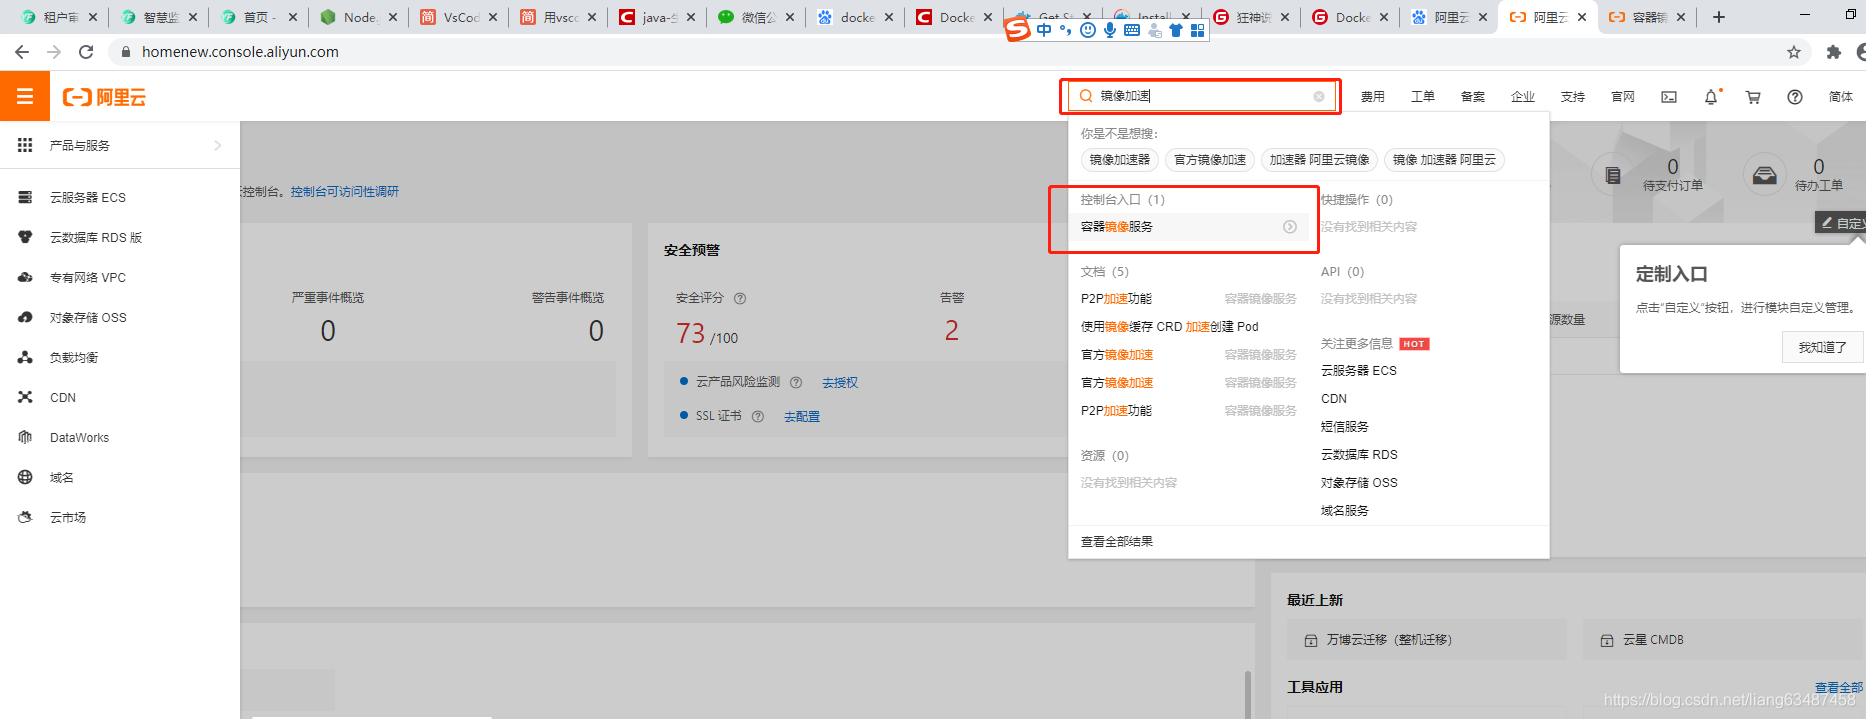Open the 支持 top menu

[x=1573, y=97]
